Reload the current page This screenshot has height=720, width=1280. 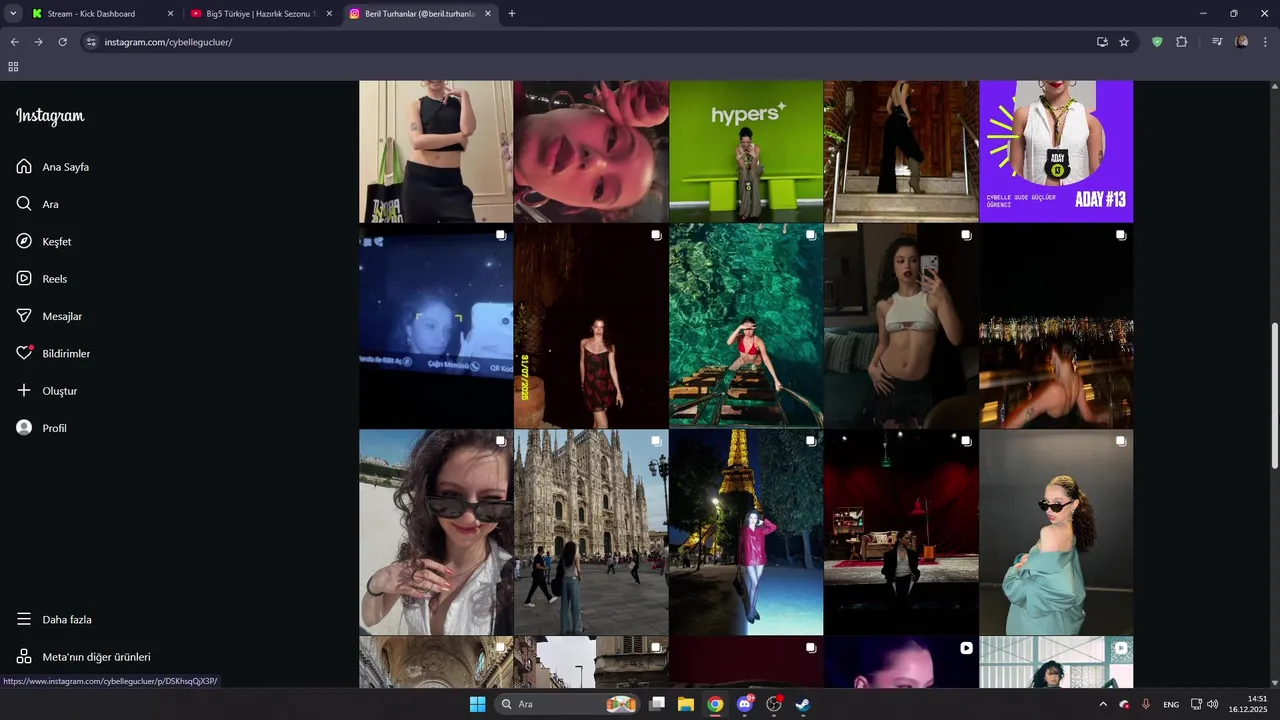click(x=62, y=42)
